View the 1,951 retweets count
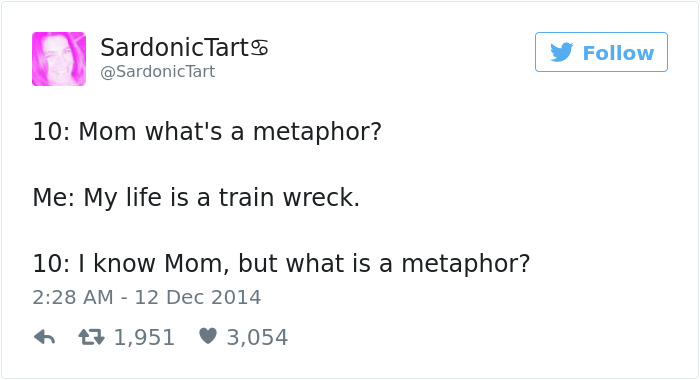This screenshot has height=380, width=700. (x=144, y=337)
